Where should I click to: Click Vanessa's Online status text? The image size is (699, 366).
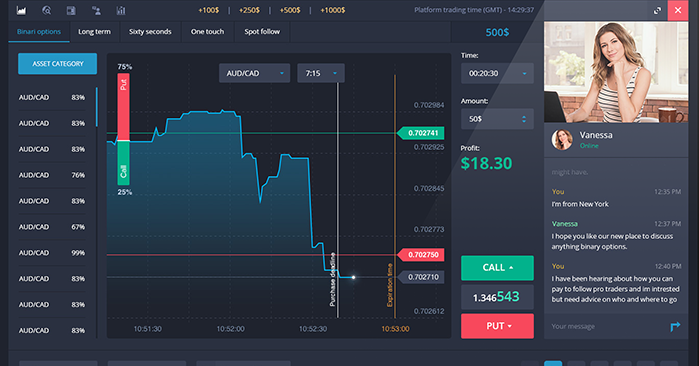[589, 146]
